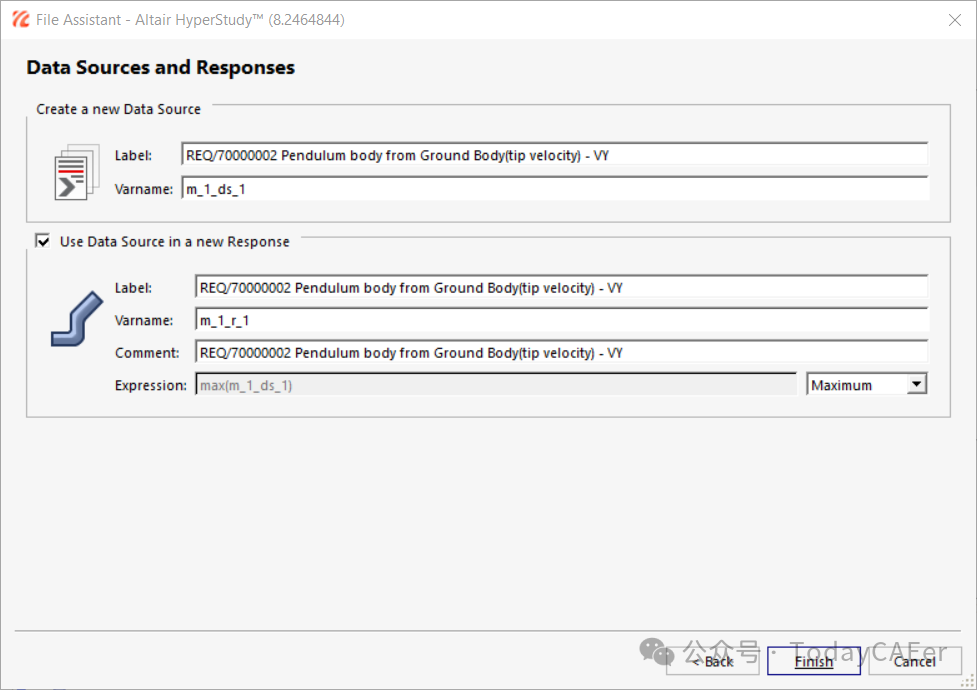Click the Altair HyperStudy logo in title bar

pyautogui.click(x=19, y=19)
